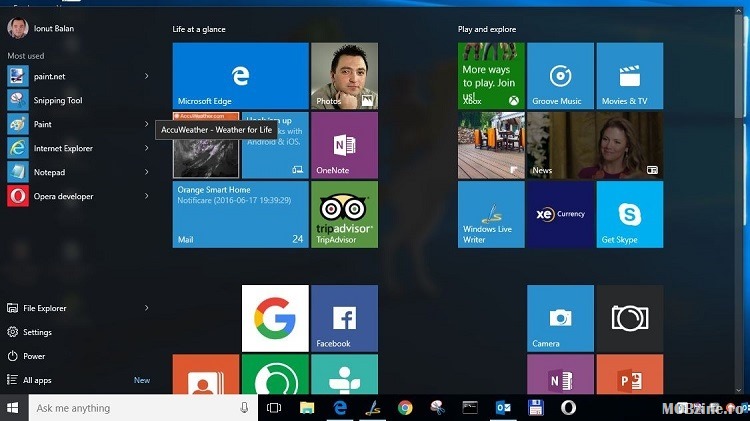The image size is (750, 421).
Task: Open Edge from the taskbar
Action: click(340, 408)
